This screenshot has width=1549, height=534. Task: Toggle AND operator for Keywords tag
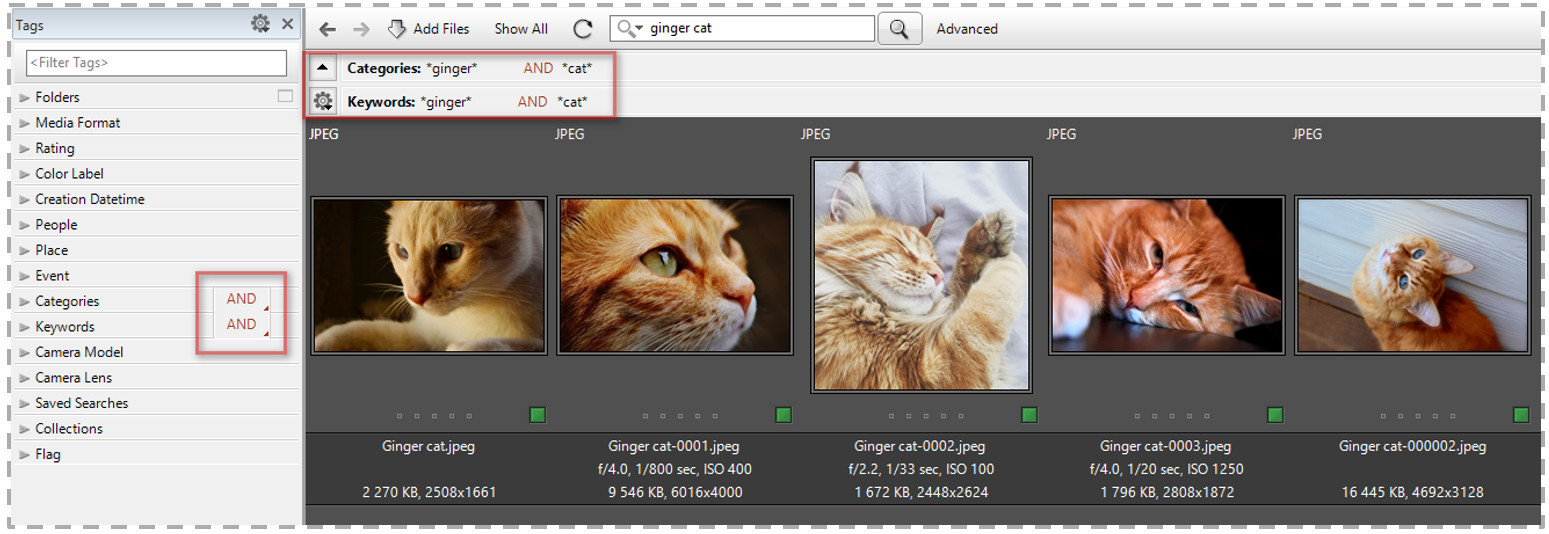click(x=242, y=324)
